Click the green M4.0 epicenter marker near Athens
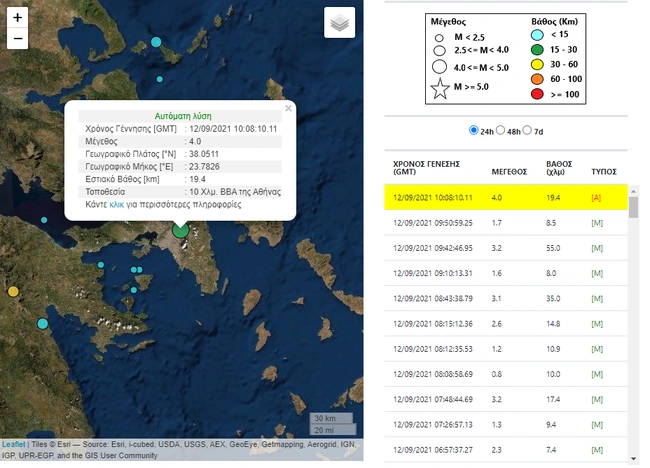 pos(180,230)
